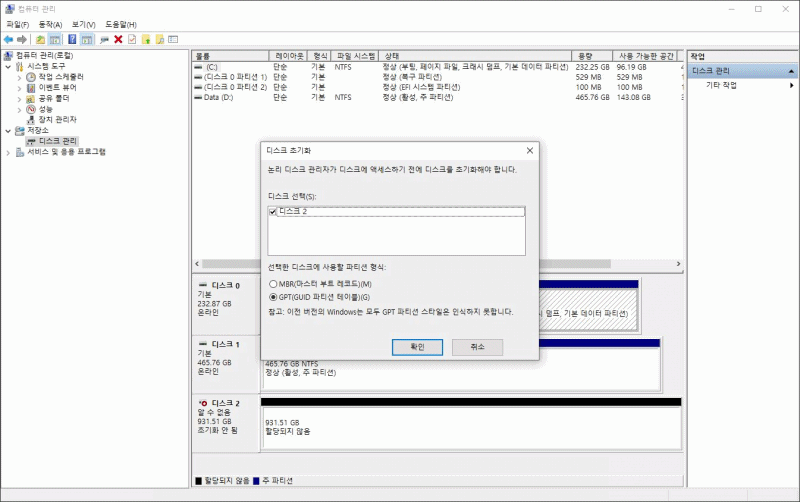Viewport: 800px width, 502px height.
Task: Click the properties checkmark page toolbar icon
Action: point(132,39)
